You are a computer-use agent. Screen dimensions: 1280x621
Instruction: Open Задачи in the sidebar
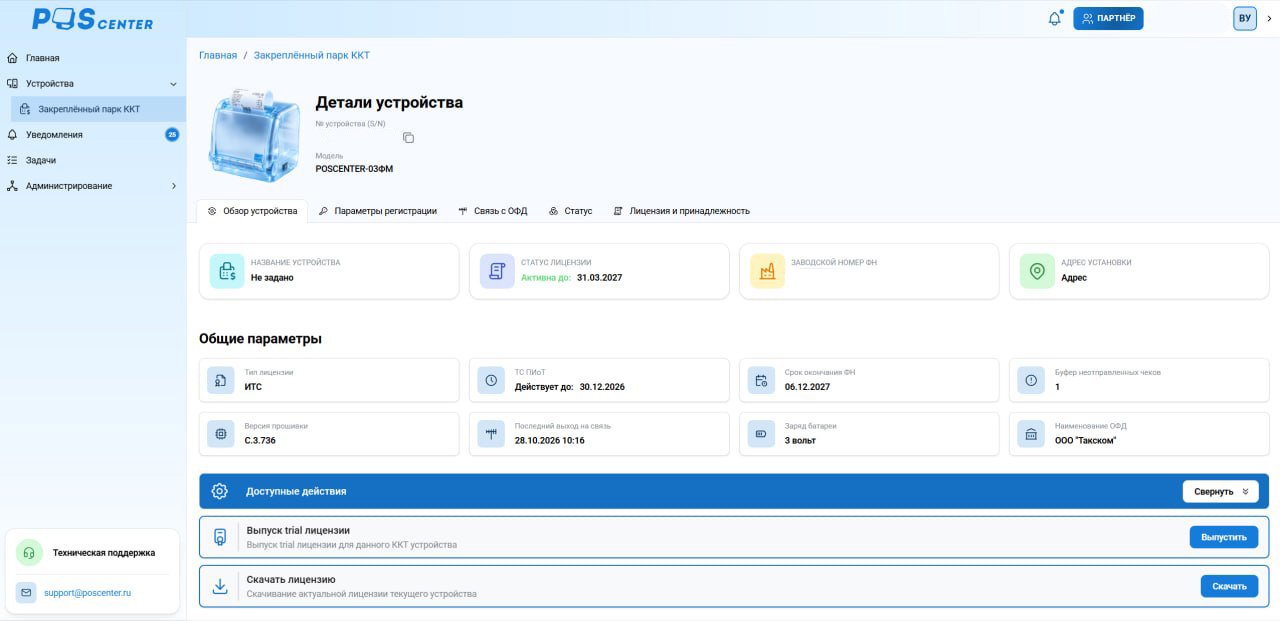pyautogui.click(x=41, y=160)
